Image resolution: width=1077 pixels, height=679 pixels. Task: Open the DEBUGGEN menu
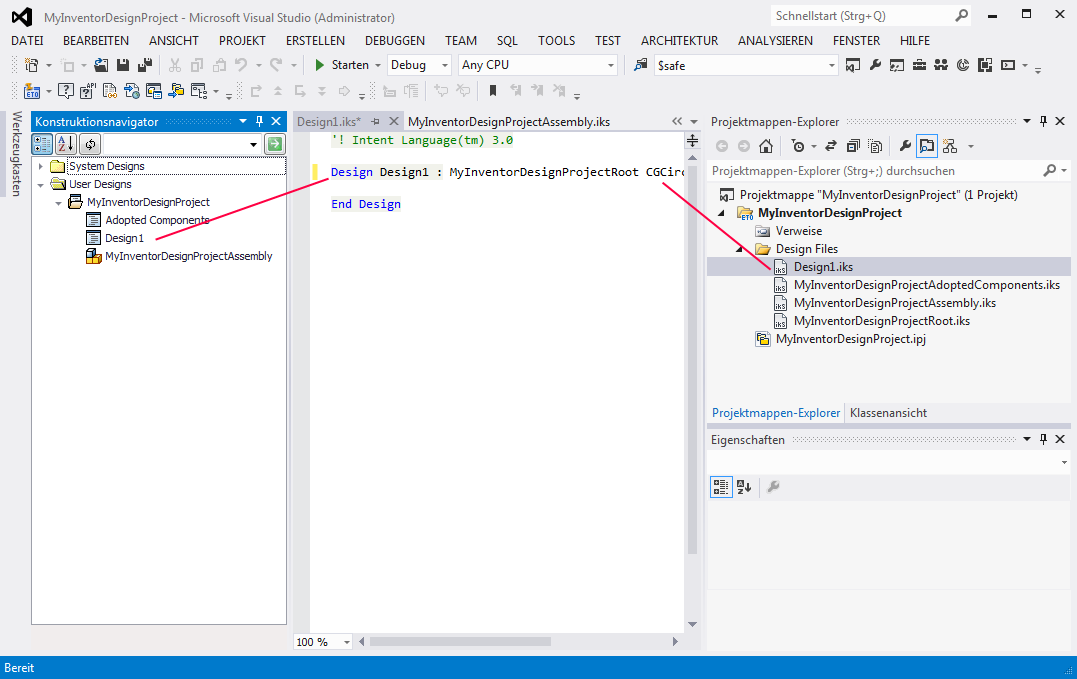point(395,41)
